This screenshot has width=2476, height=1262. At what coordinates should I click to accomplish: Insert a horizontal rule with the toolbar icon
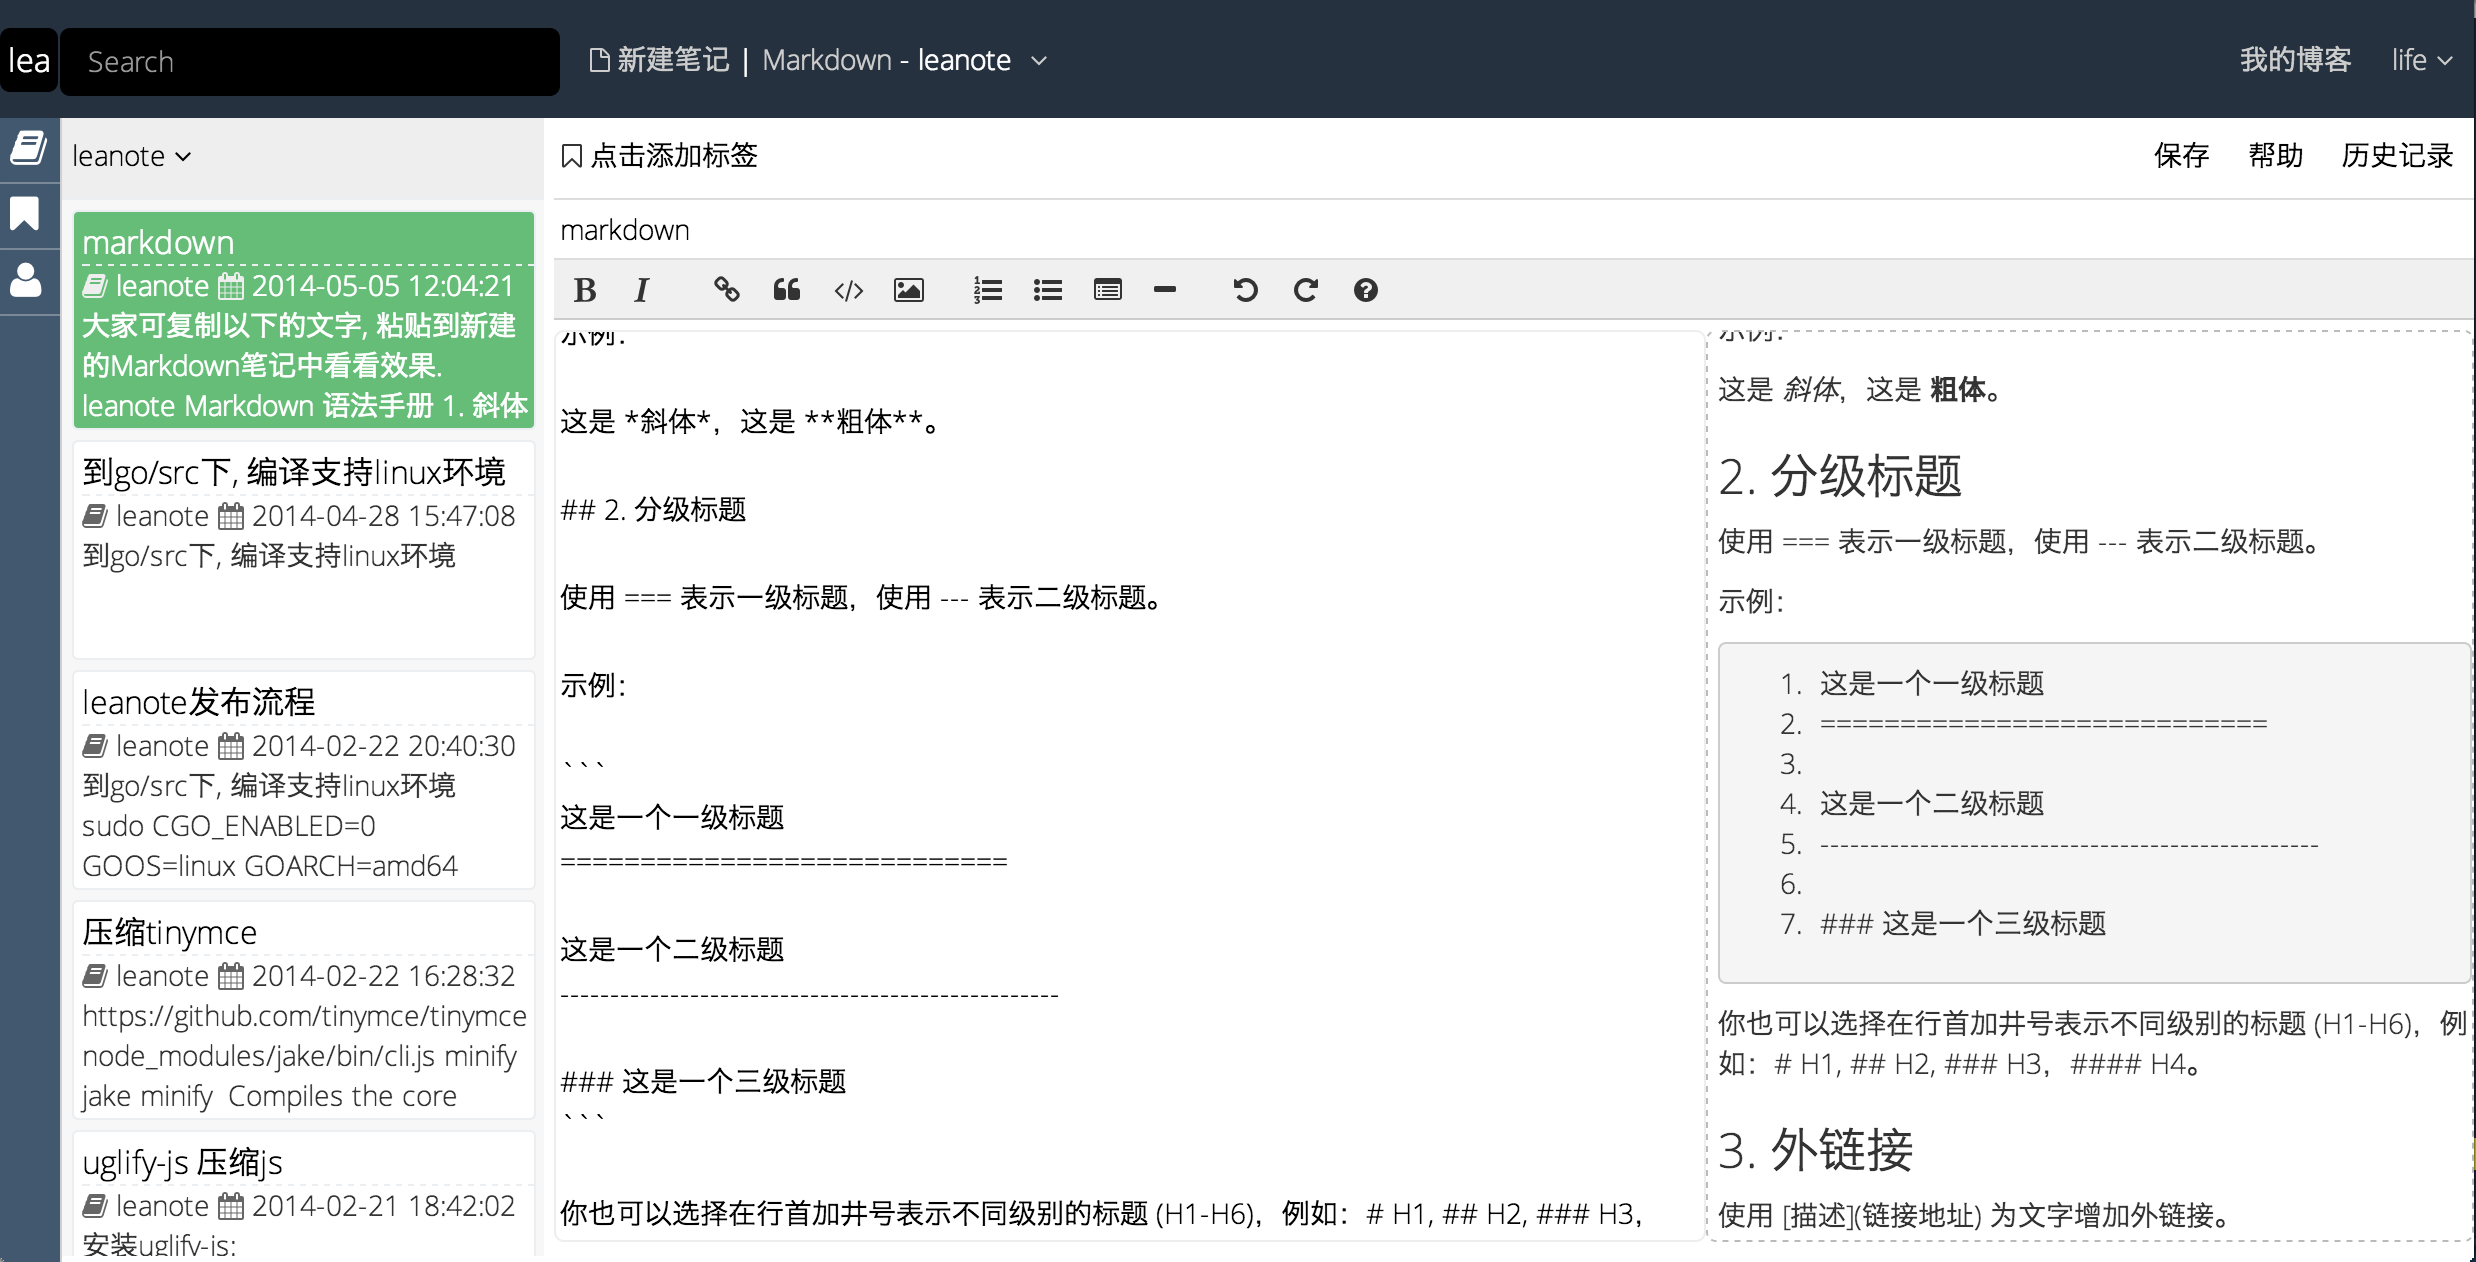pyautogui.click(x=1165, y=290)
